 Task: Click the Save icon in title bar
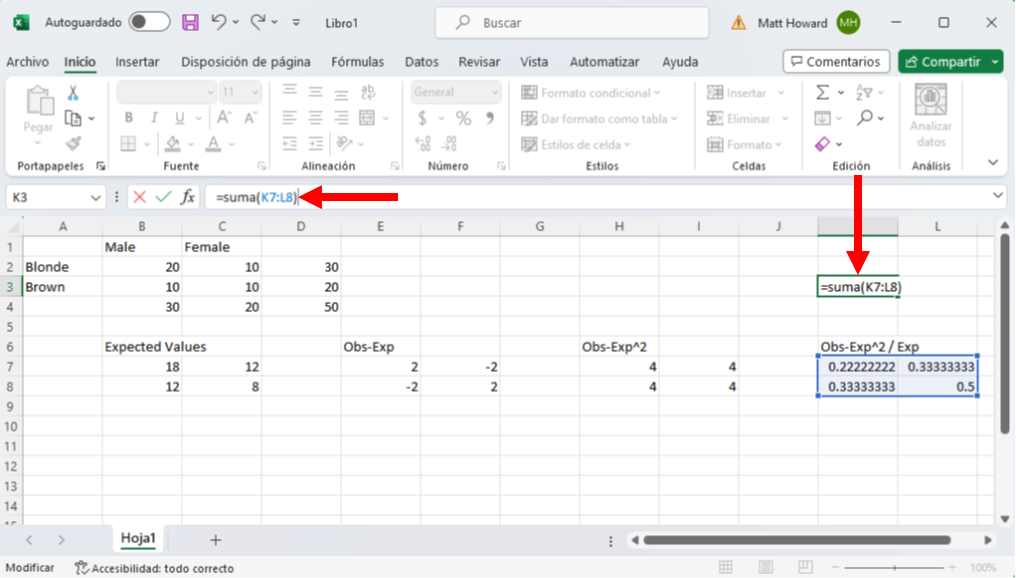189,21
